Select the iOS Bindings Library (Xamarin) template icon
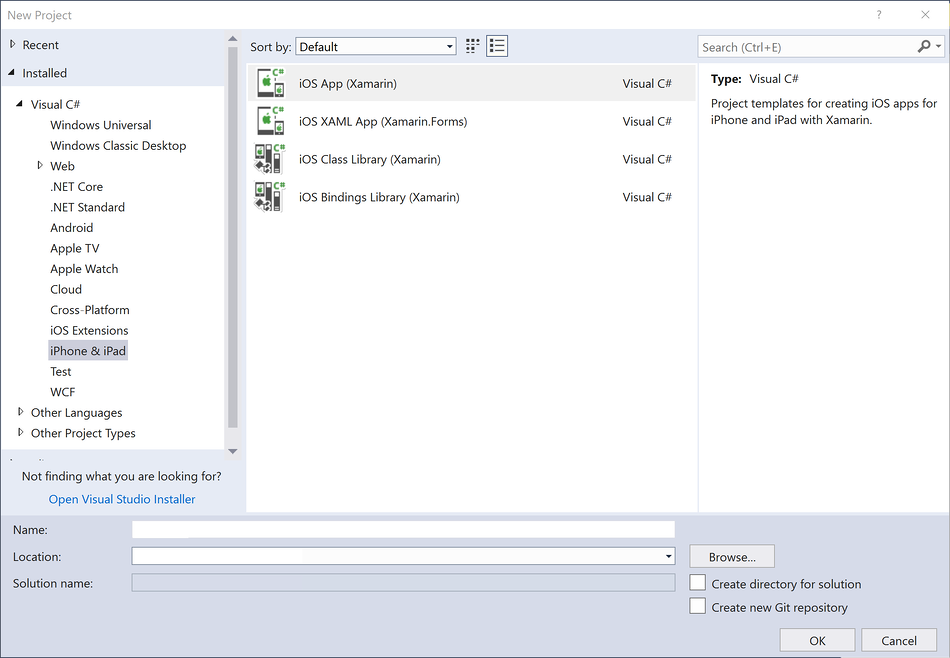This screenshot has height=658, width=950. (270, 197)
